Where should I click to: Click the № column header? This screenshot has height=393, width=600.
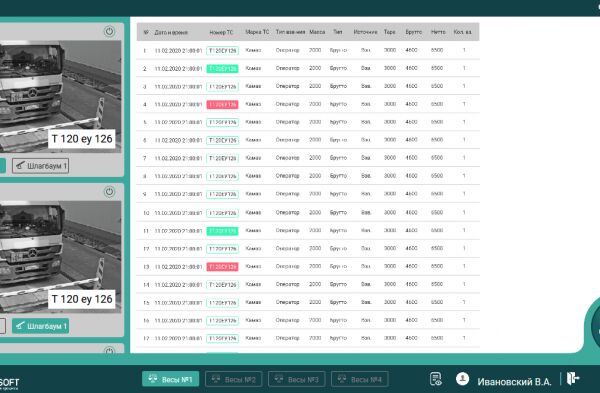(146, 32)
